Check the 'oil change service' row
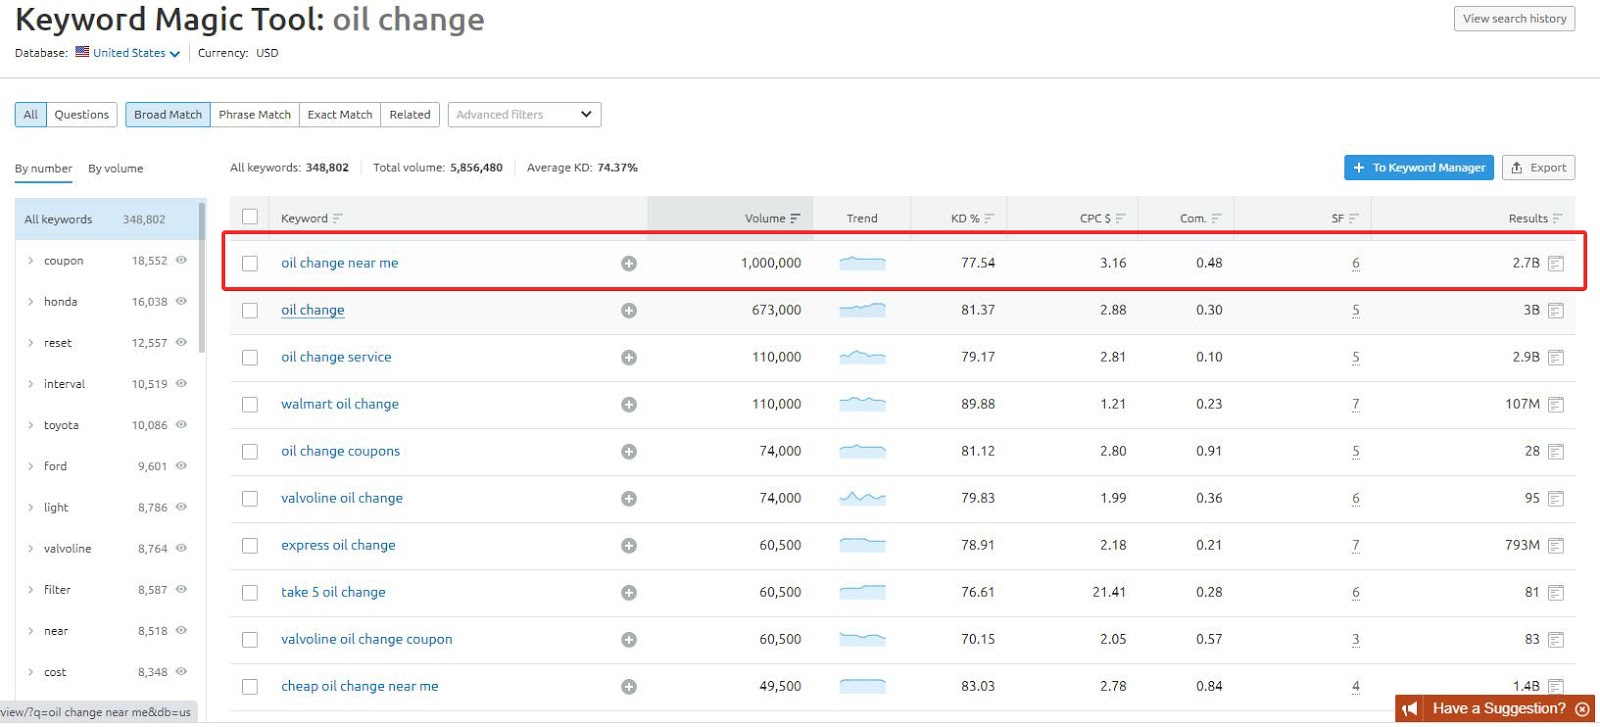This screenshot has width=1600, height=727. coord(250,358)
